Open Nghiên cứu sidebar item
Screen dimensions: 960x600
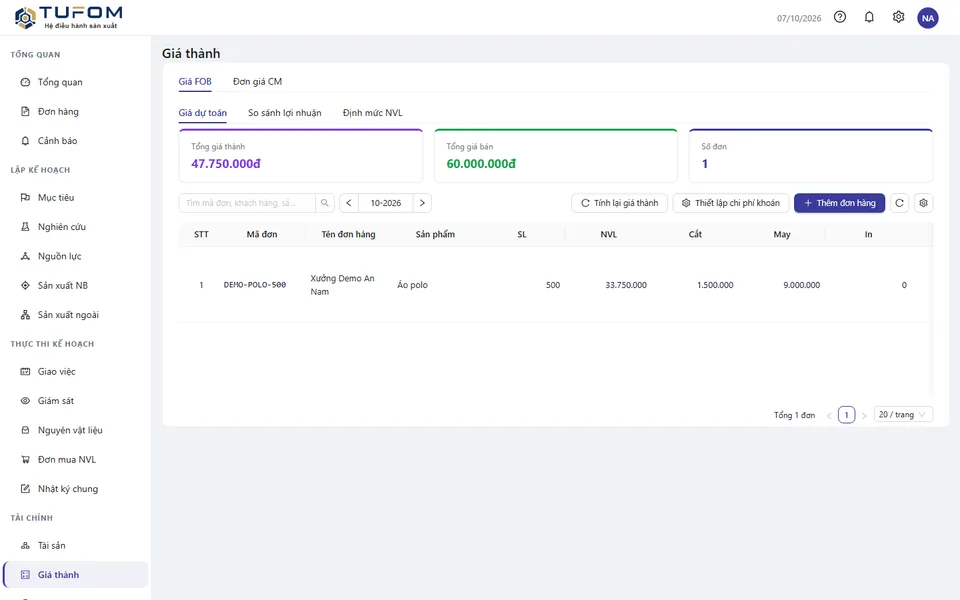(x=75, y=227)
